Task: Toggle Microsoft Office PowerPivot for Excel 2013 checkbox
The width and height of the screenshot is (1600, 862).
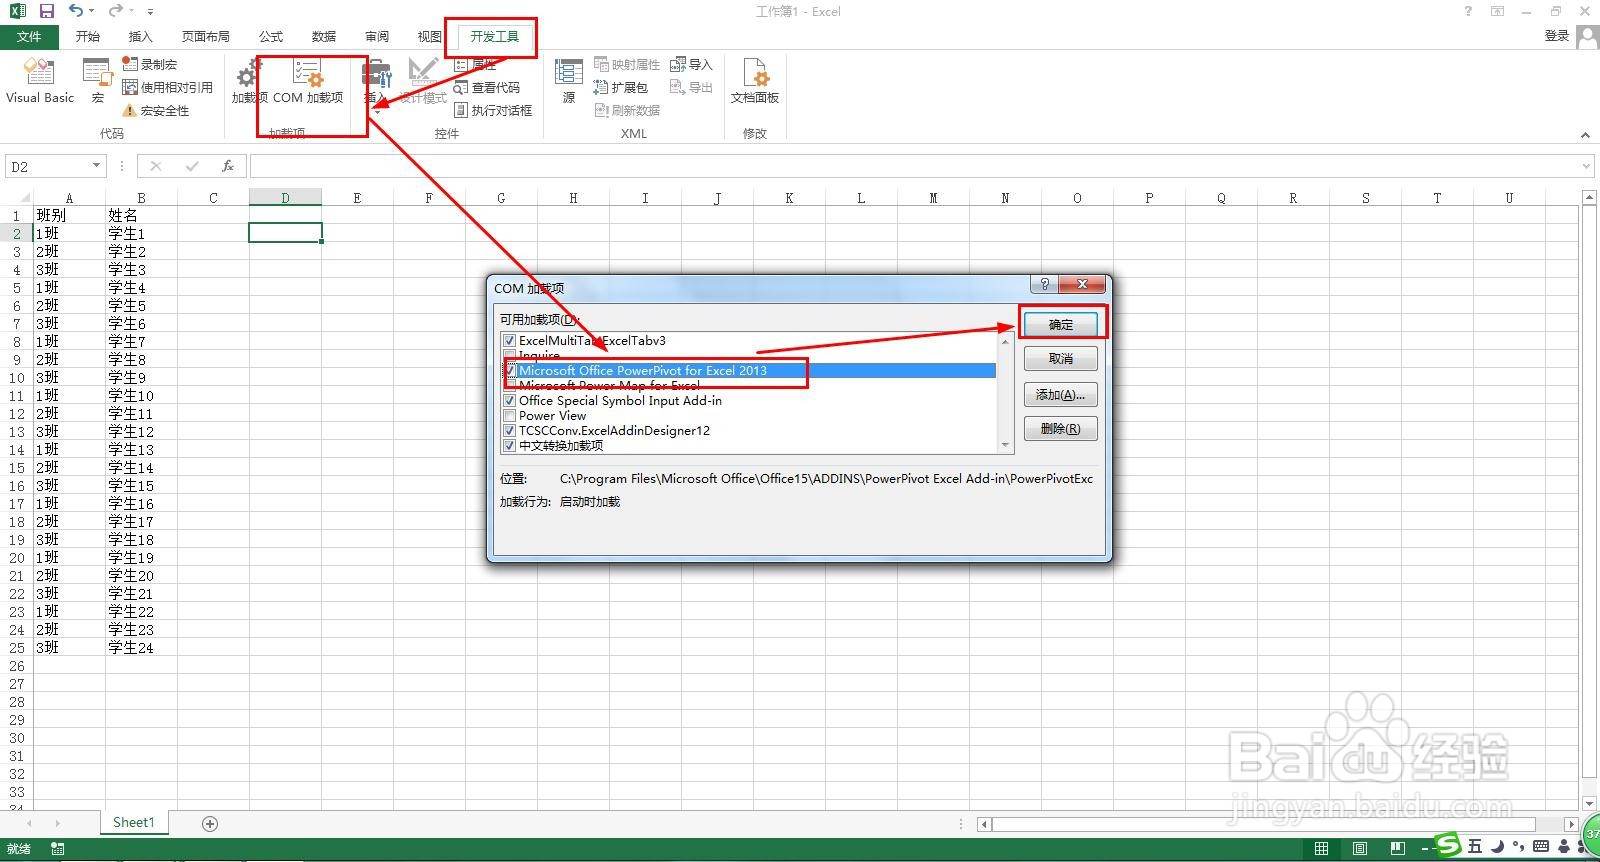Action: pos(510,371)
